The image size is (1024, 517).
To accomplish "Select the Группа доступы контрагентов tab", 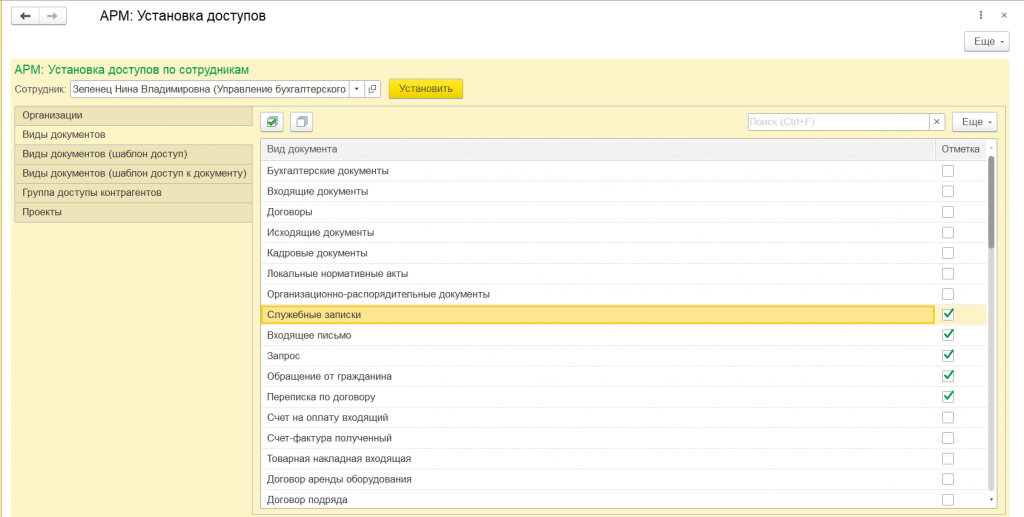I will (x=133, y=193).
